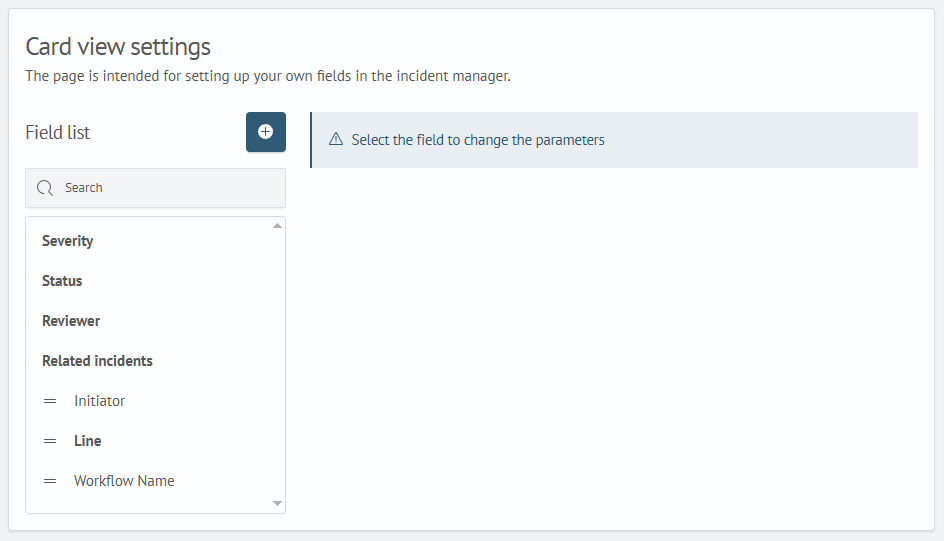The height and width of the screenshot is (541, 944).
Task: Click the Workflow Name drag handle icon
Action: pos(50,481)
